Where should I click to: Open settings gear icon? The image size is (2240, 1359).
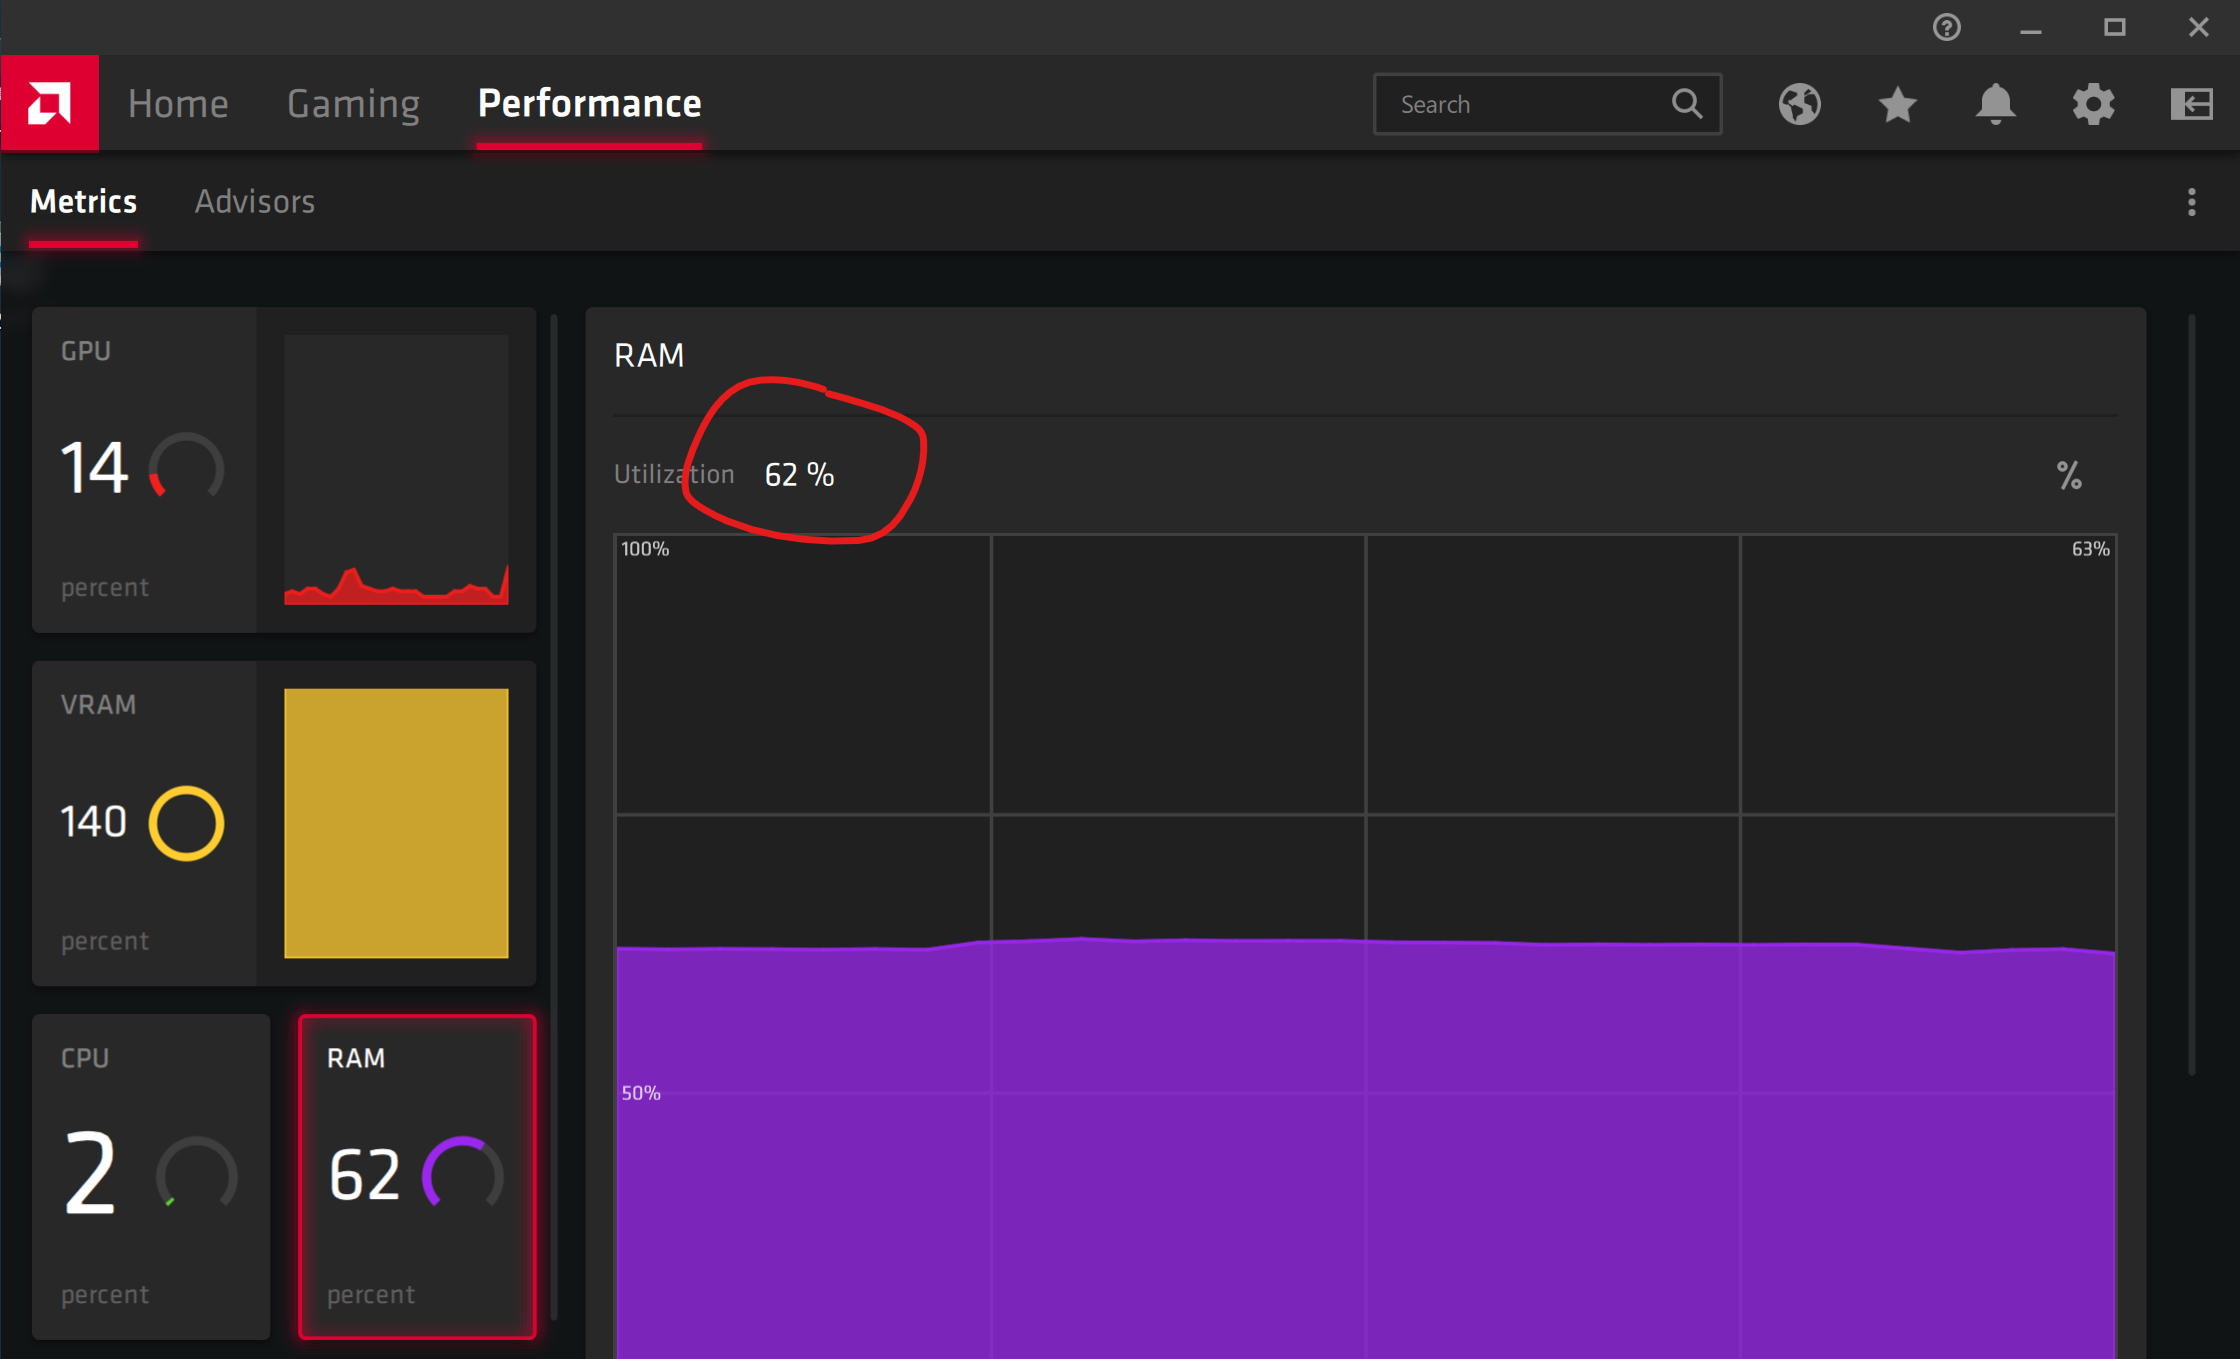point(2093,104)
